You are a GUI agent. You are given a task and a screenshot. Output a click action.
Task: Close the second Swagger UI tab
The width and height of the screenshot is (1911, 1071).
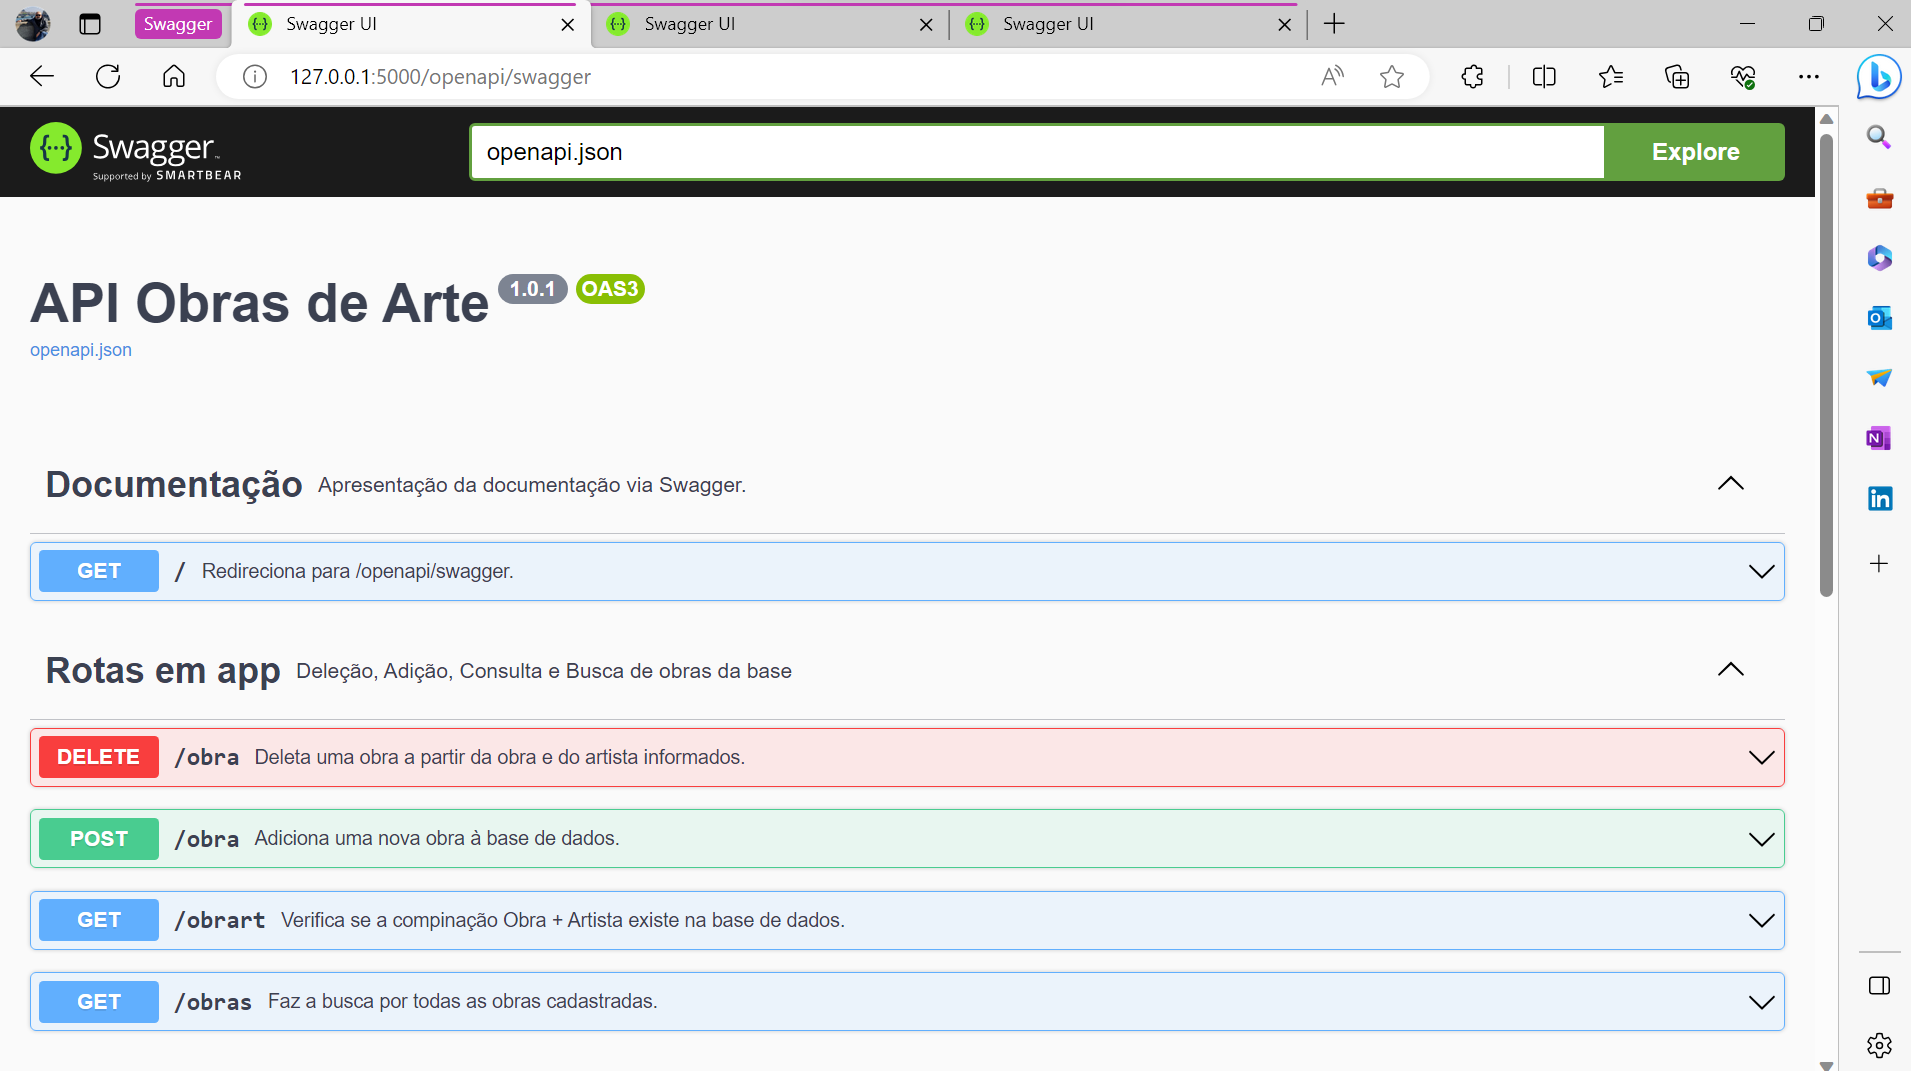(x=926, y=25)
